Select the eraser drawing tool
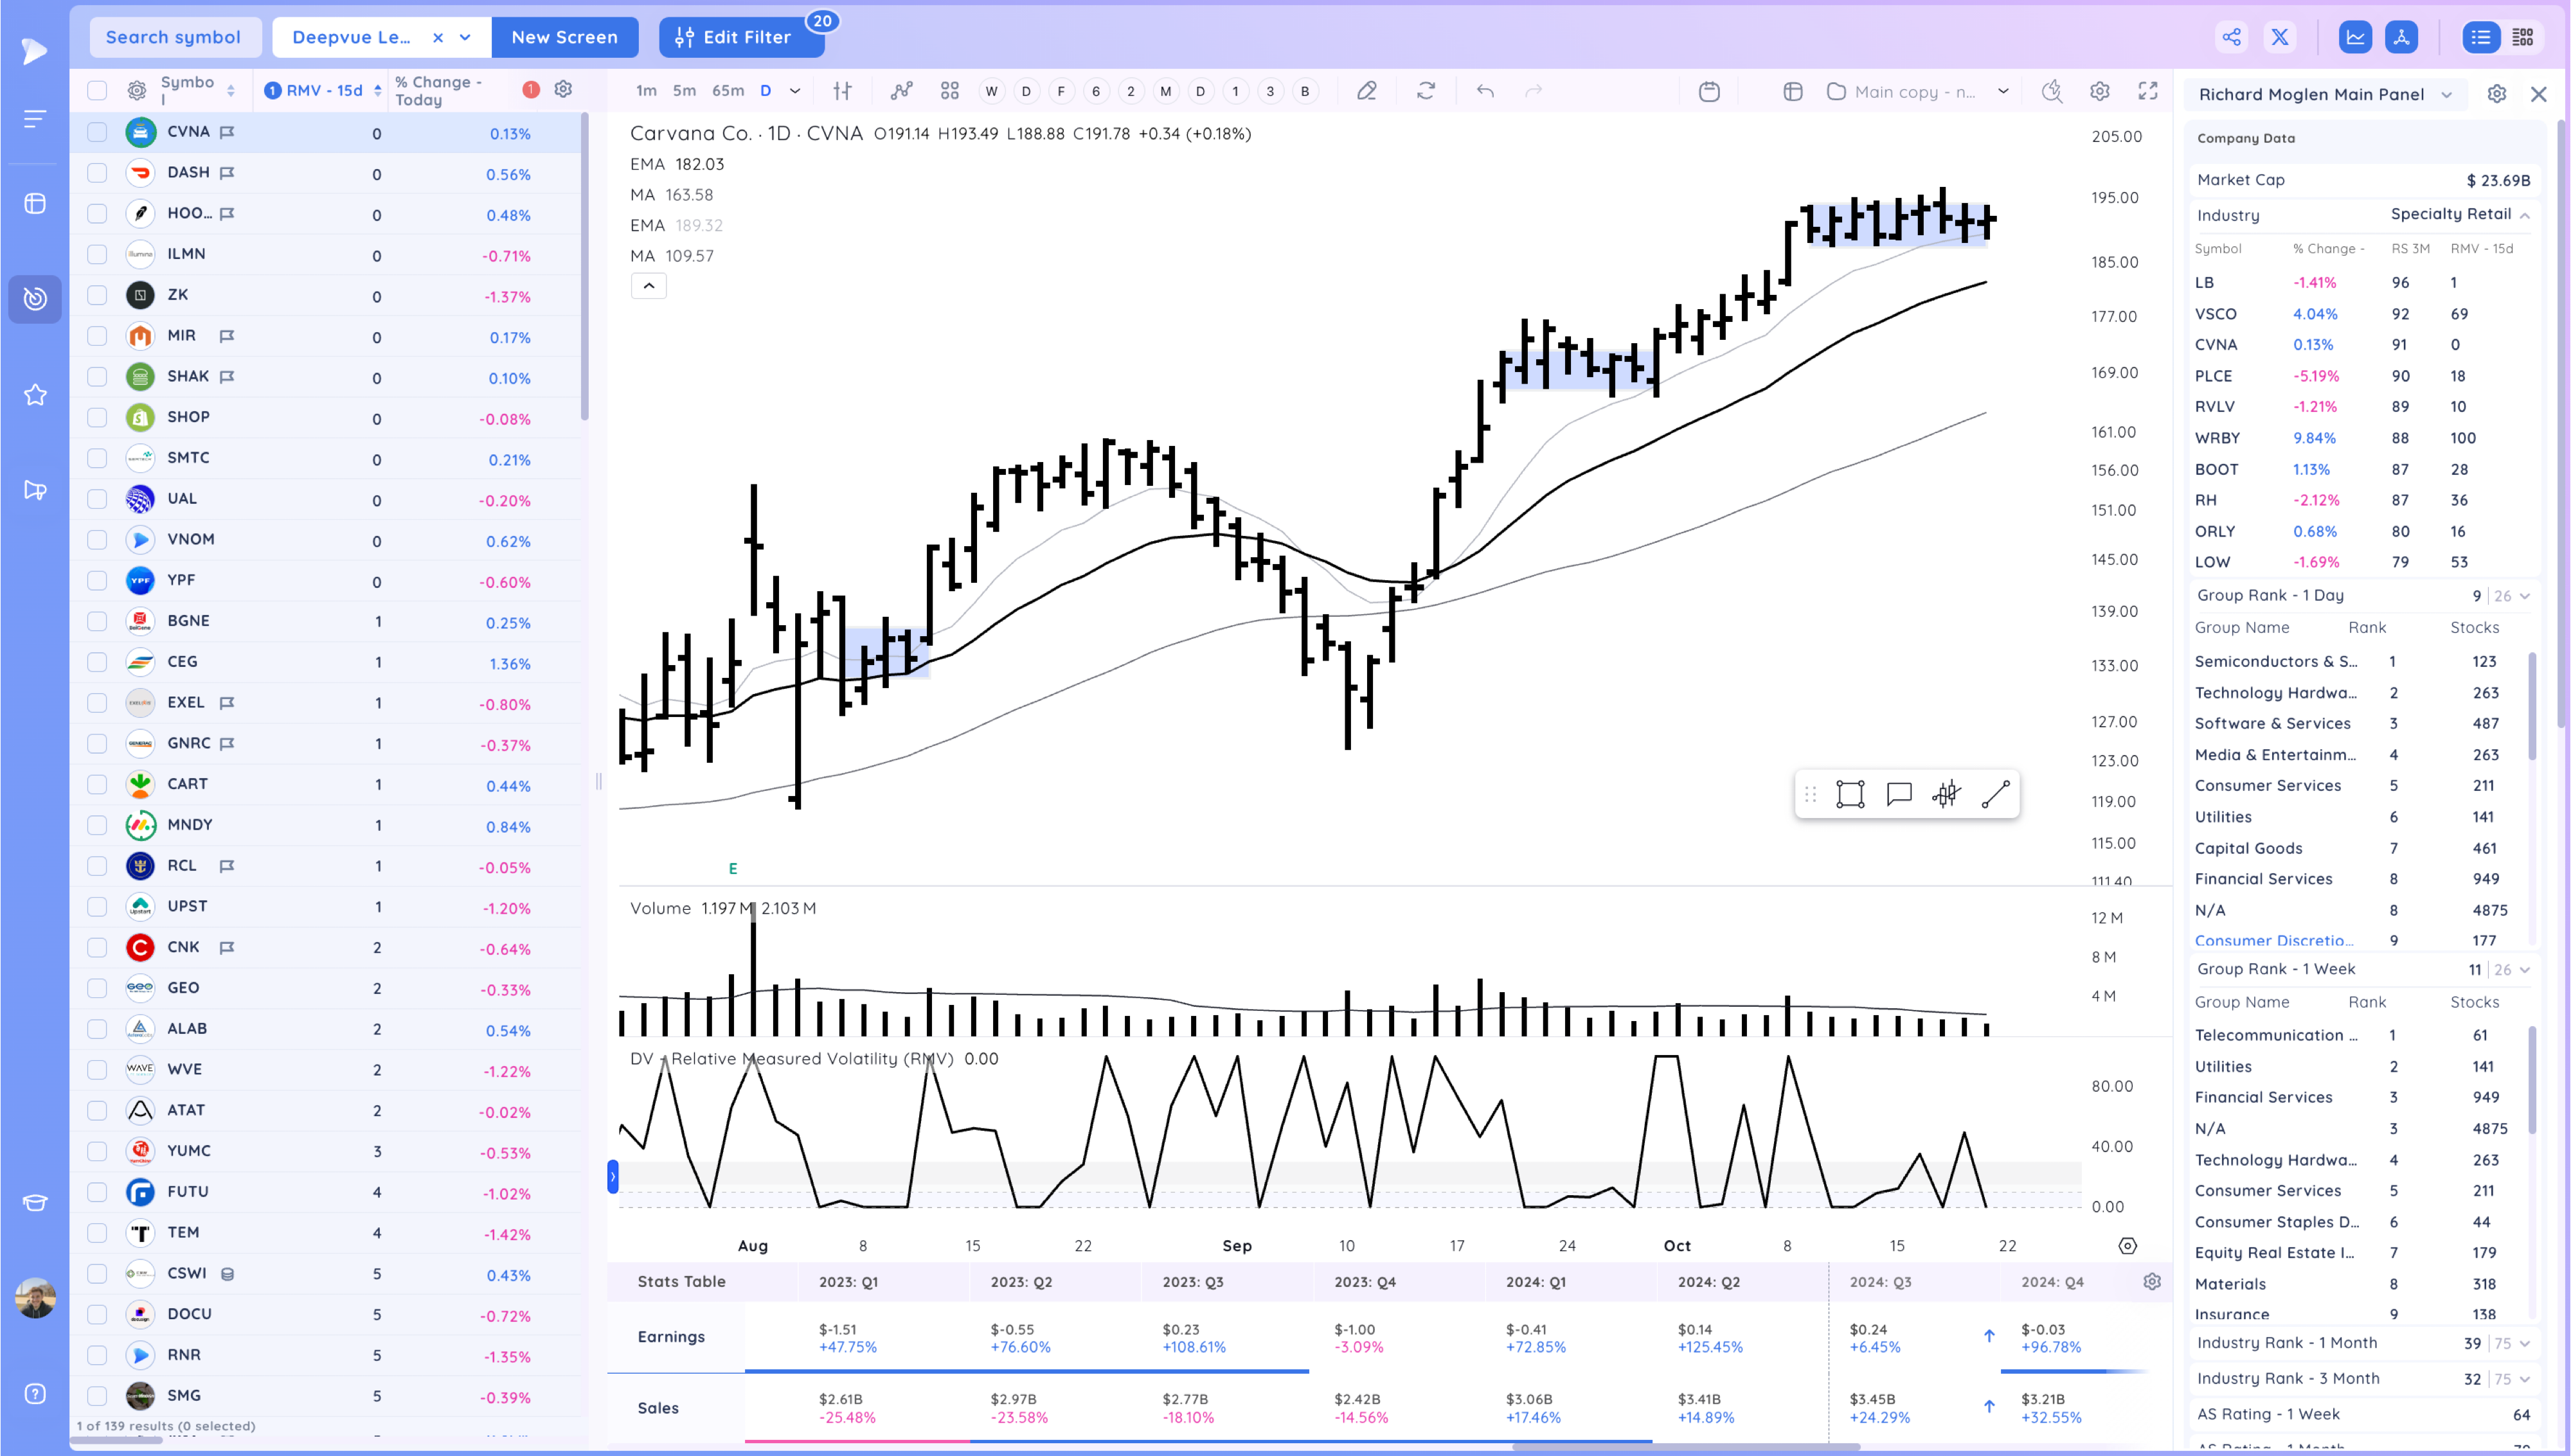 pyautogui.click(x=1366, y=91)
